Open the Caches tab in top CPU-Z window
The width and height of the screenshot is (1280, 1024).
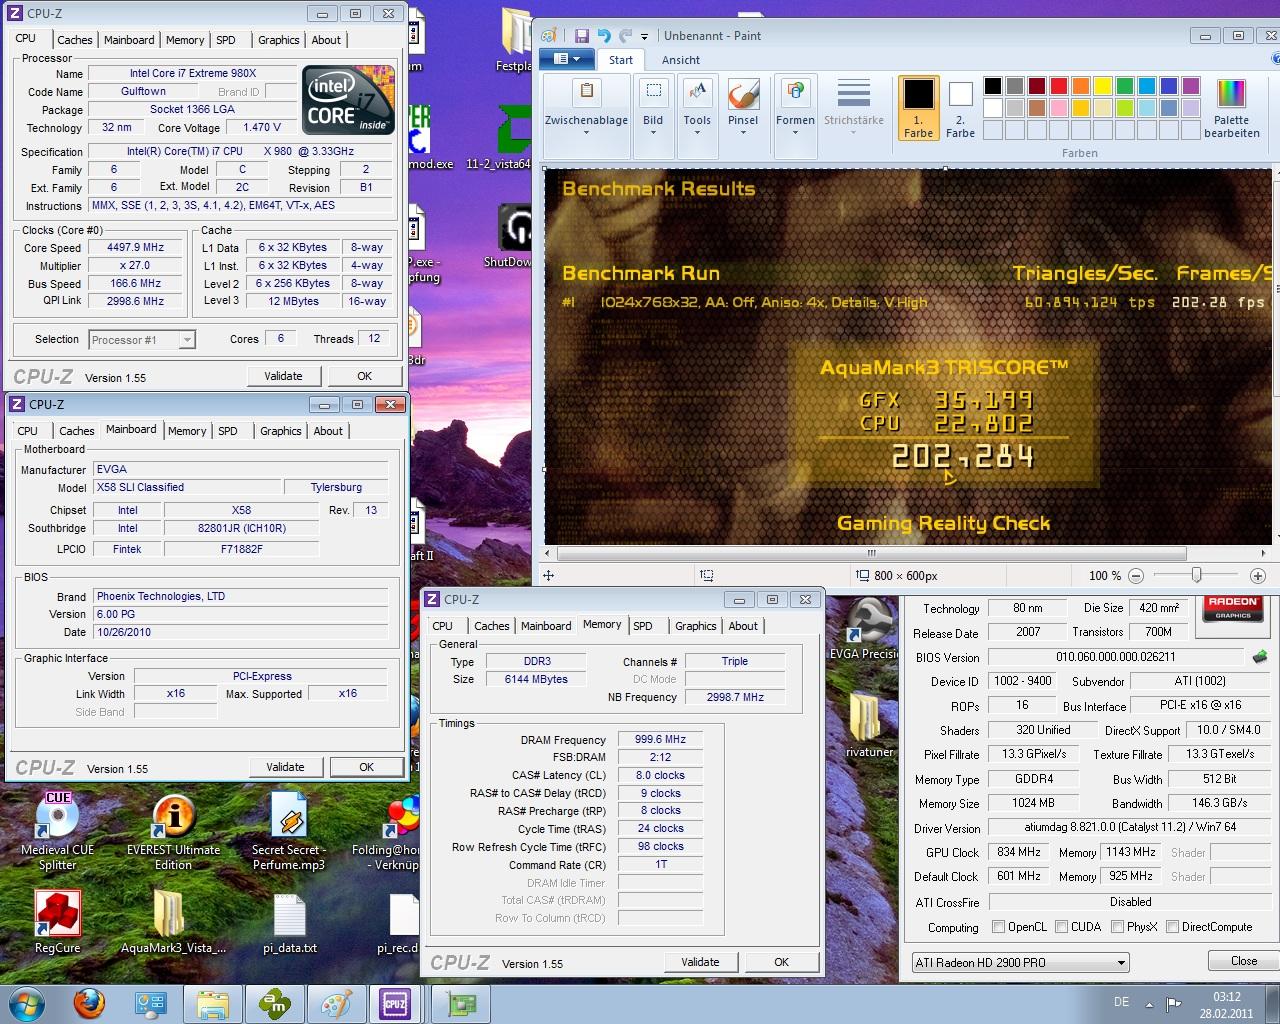pyautogui.click(x=74, y=40)
